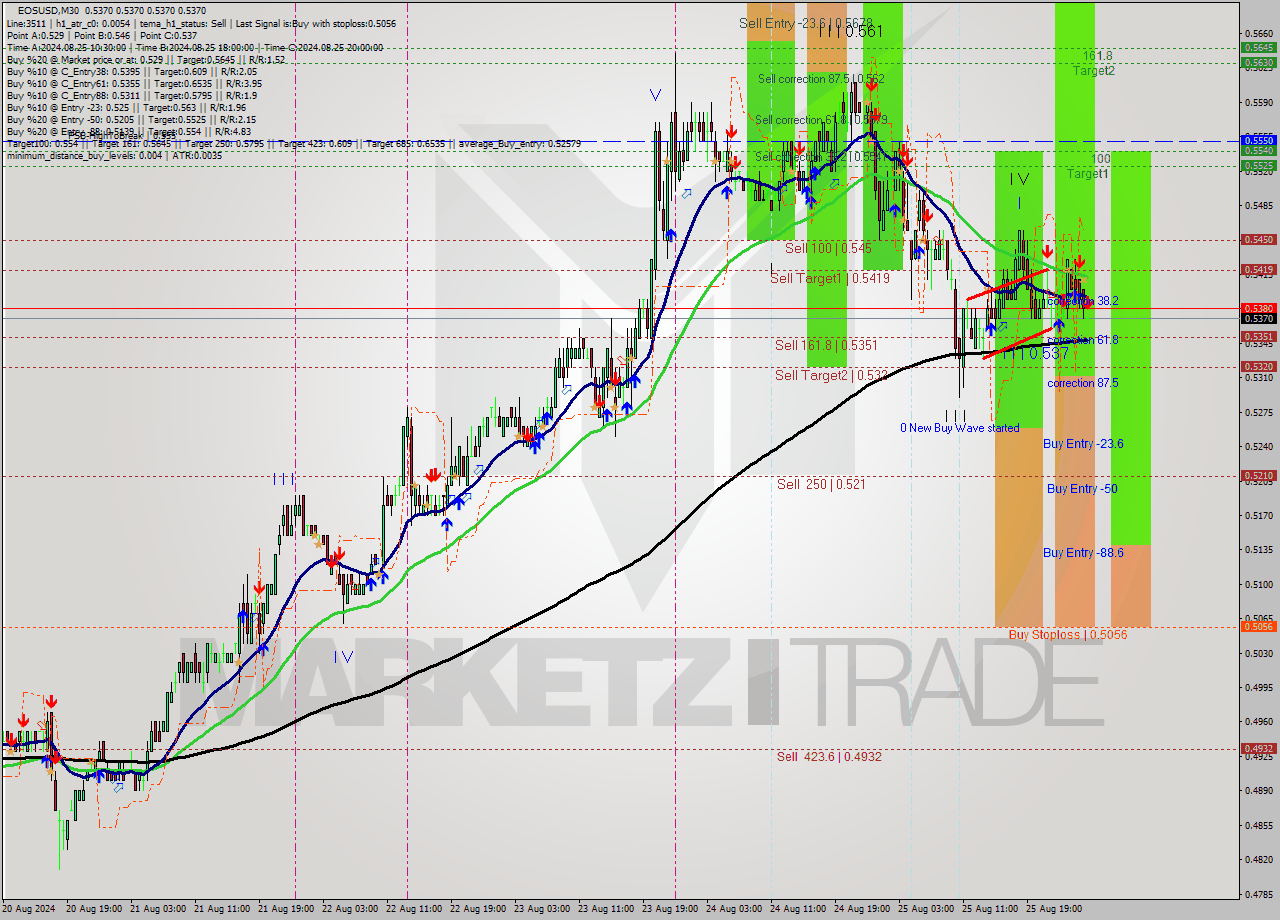Click the 'Buy Entry -23.6' label
This screenshot has height=920, width=1280.
(x=1083, y=444)
